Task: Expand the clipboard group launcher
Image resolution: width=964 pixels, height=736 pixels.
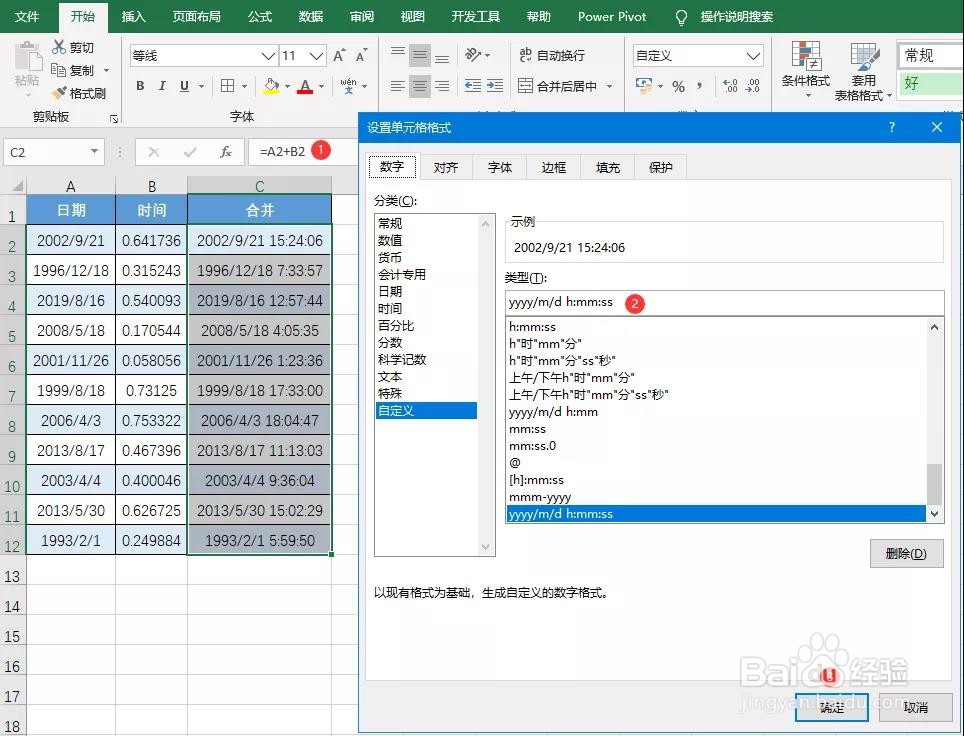Action: click(114, 119)
